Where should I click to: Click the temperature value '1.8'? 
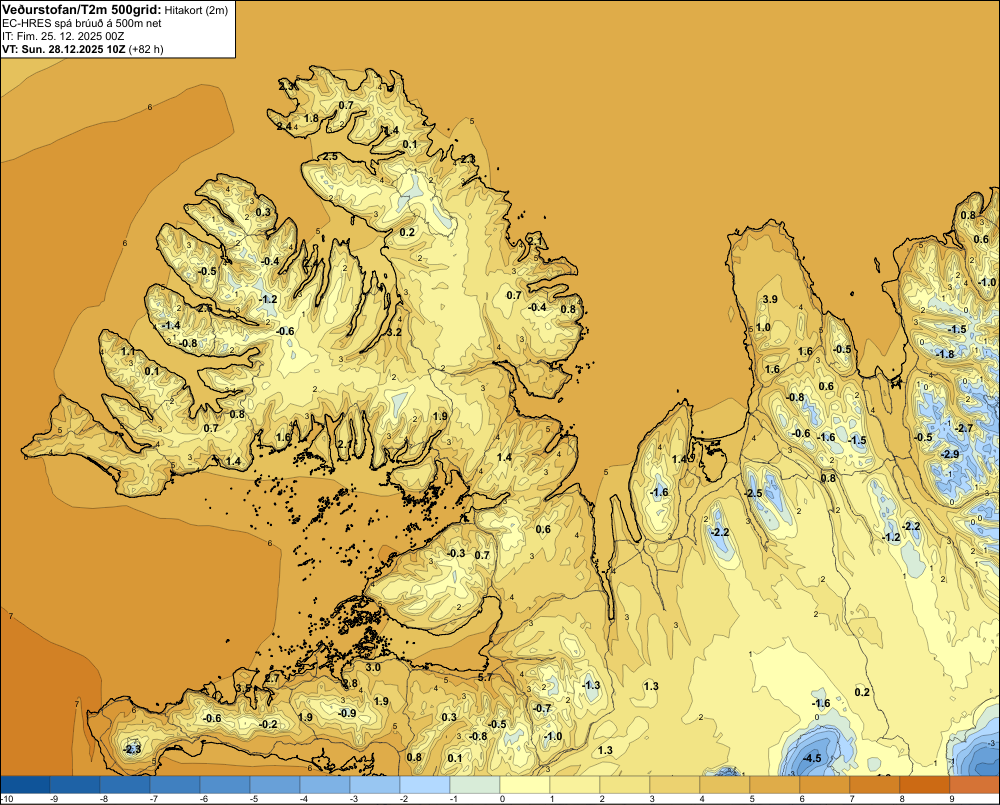coord(311,118)
